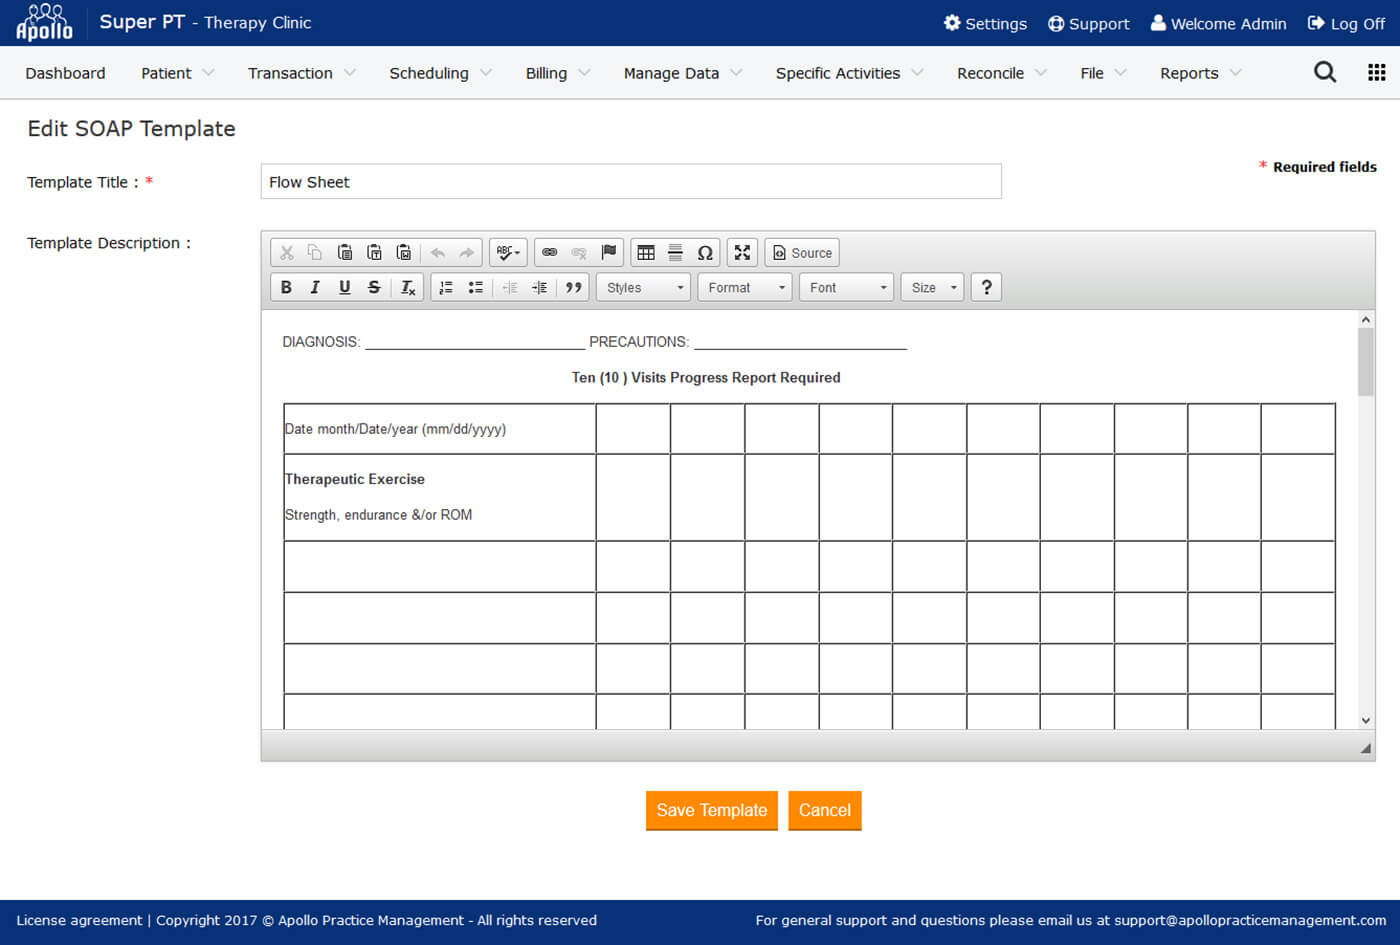Open the Styles dropdown
Viewport: 1400px width, 945px height.
tap(643, 288)
